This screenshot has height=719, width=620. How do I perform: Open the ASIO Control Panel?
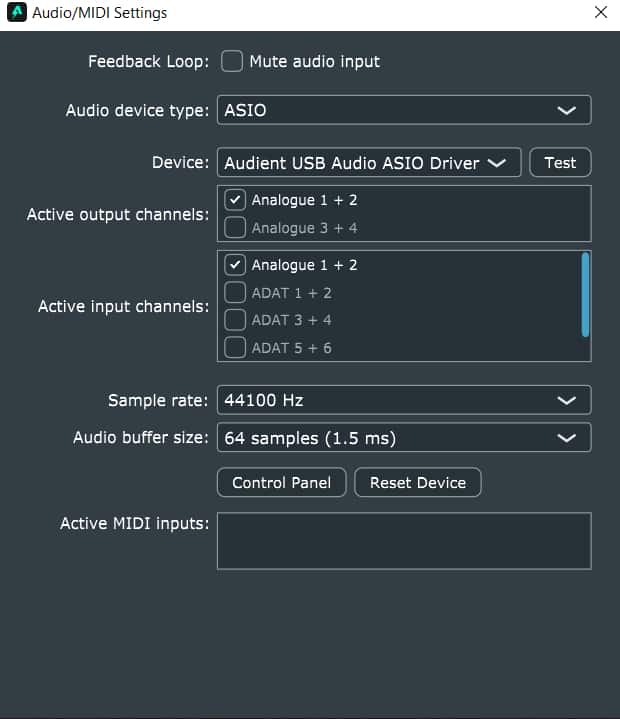281,483
